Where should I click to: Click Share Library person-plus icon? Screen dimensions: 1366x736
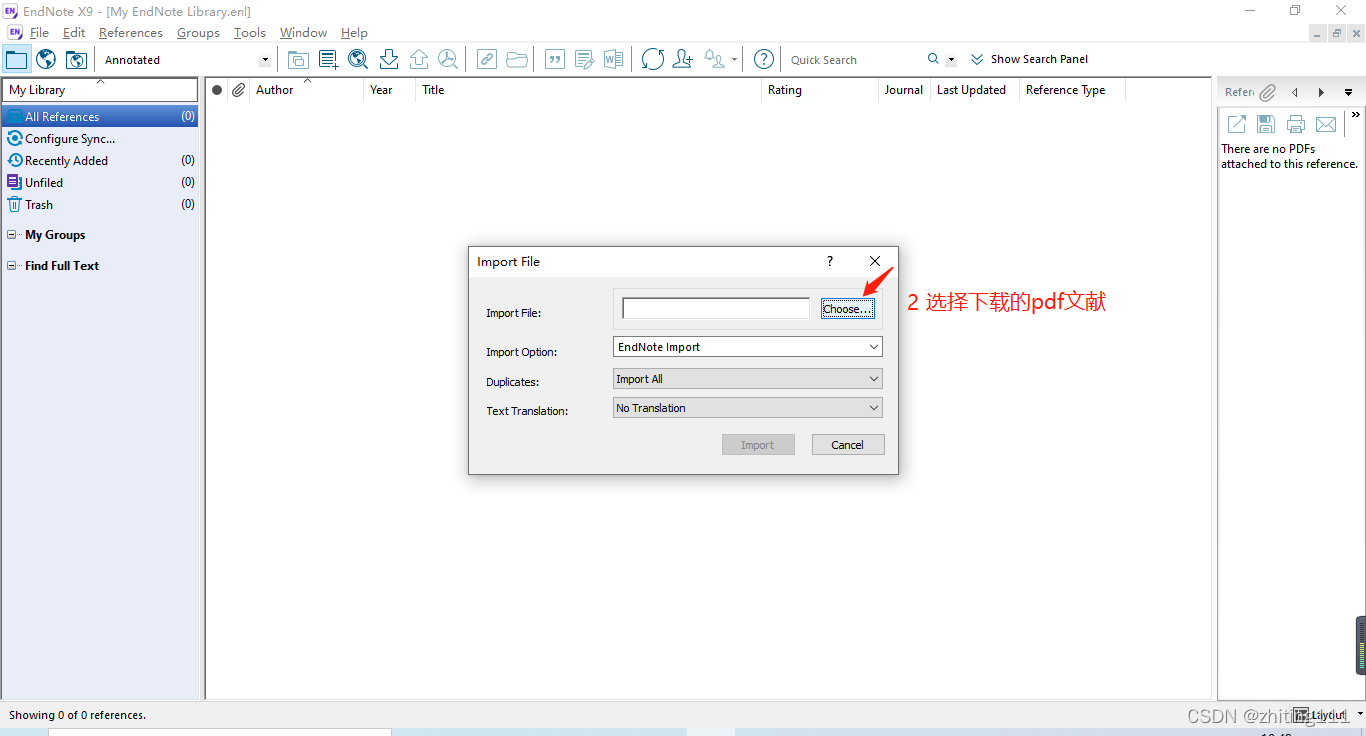[x=683, y=59]
